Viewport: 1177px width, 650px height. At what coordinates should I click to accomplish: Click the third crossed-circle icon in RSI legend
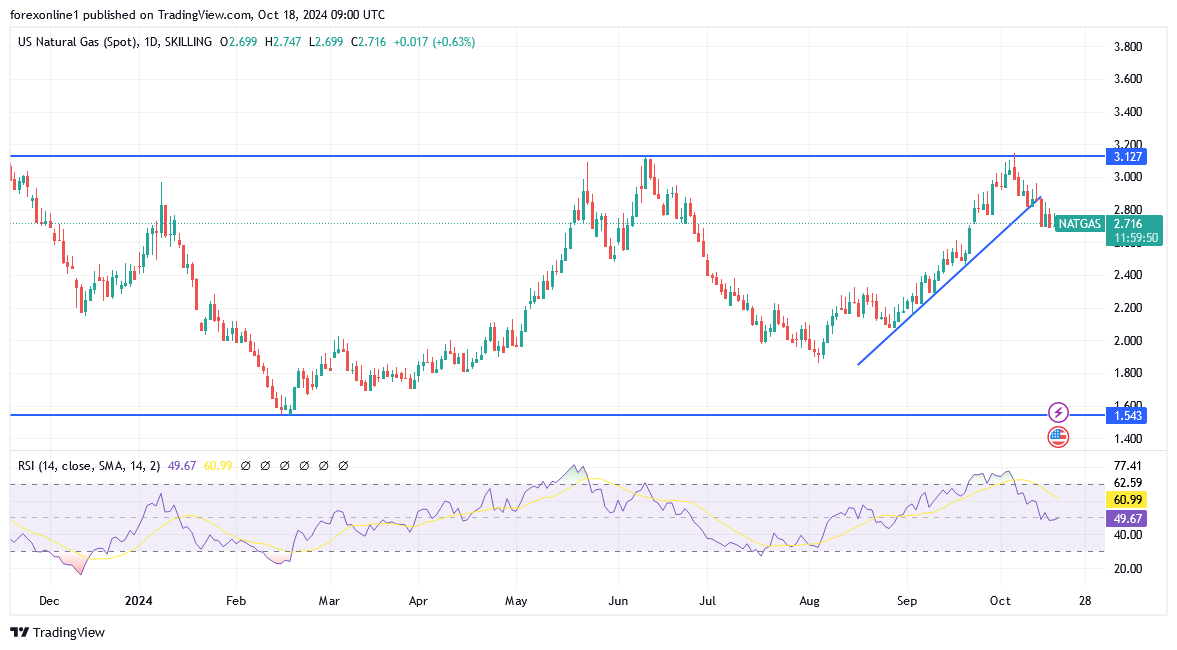tap(285, 465)
